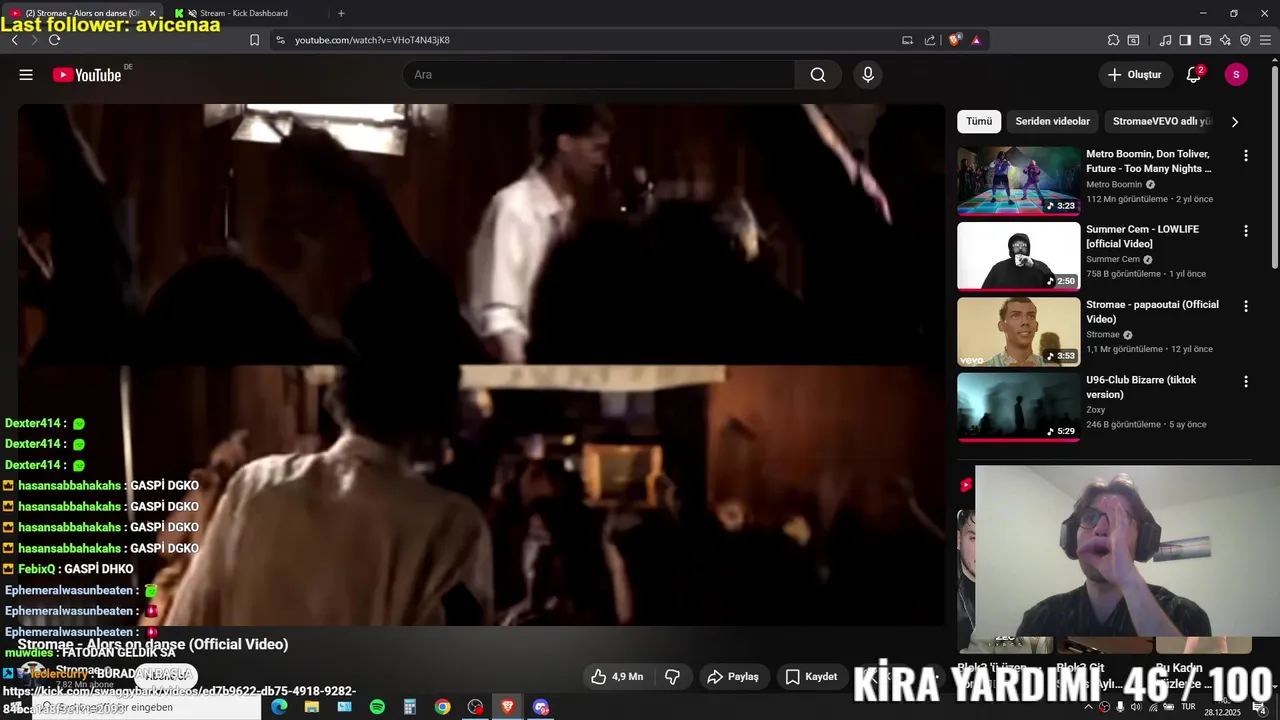Click the share page icon in address bar
This screenshot has height=720, width=1280.
pyautogui.click(x=930, y=40)
